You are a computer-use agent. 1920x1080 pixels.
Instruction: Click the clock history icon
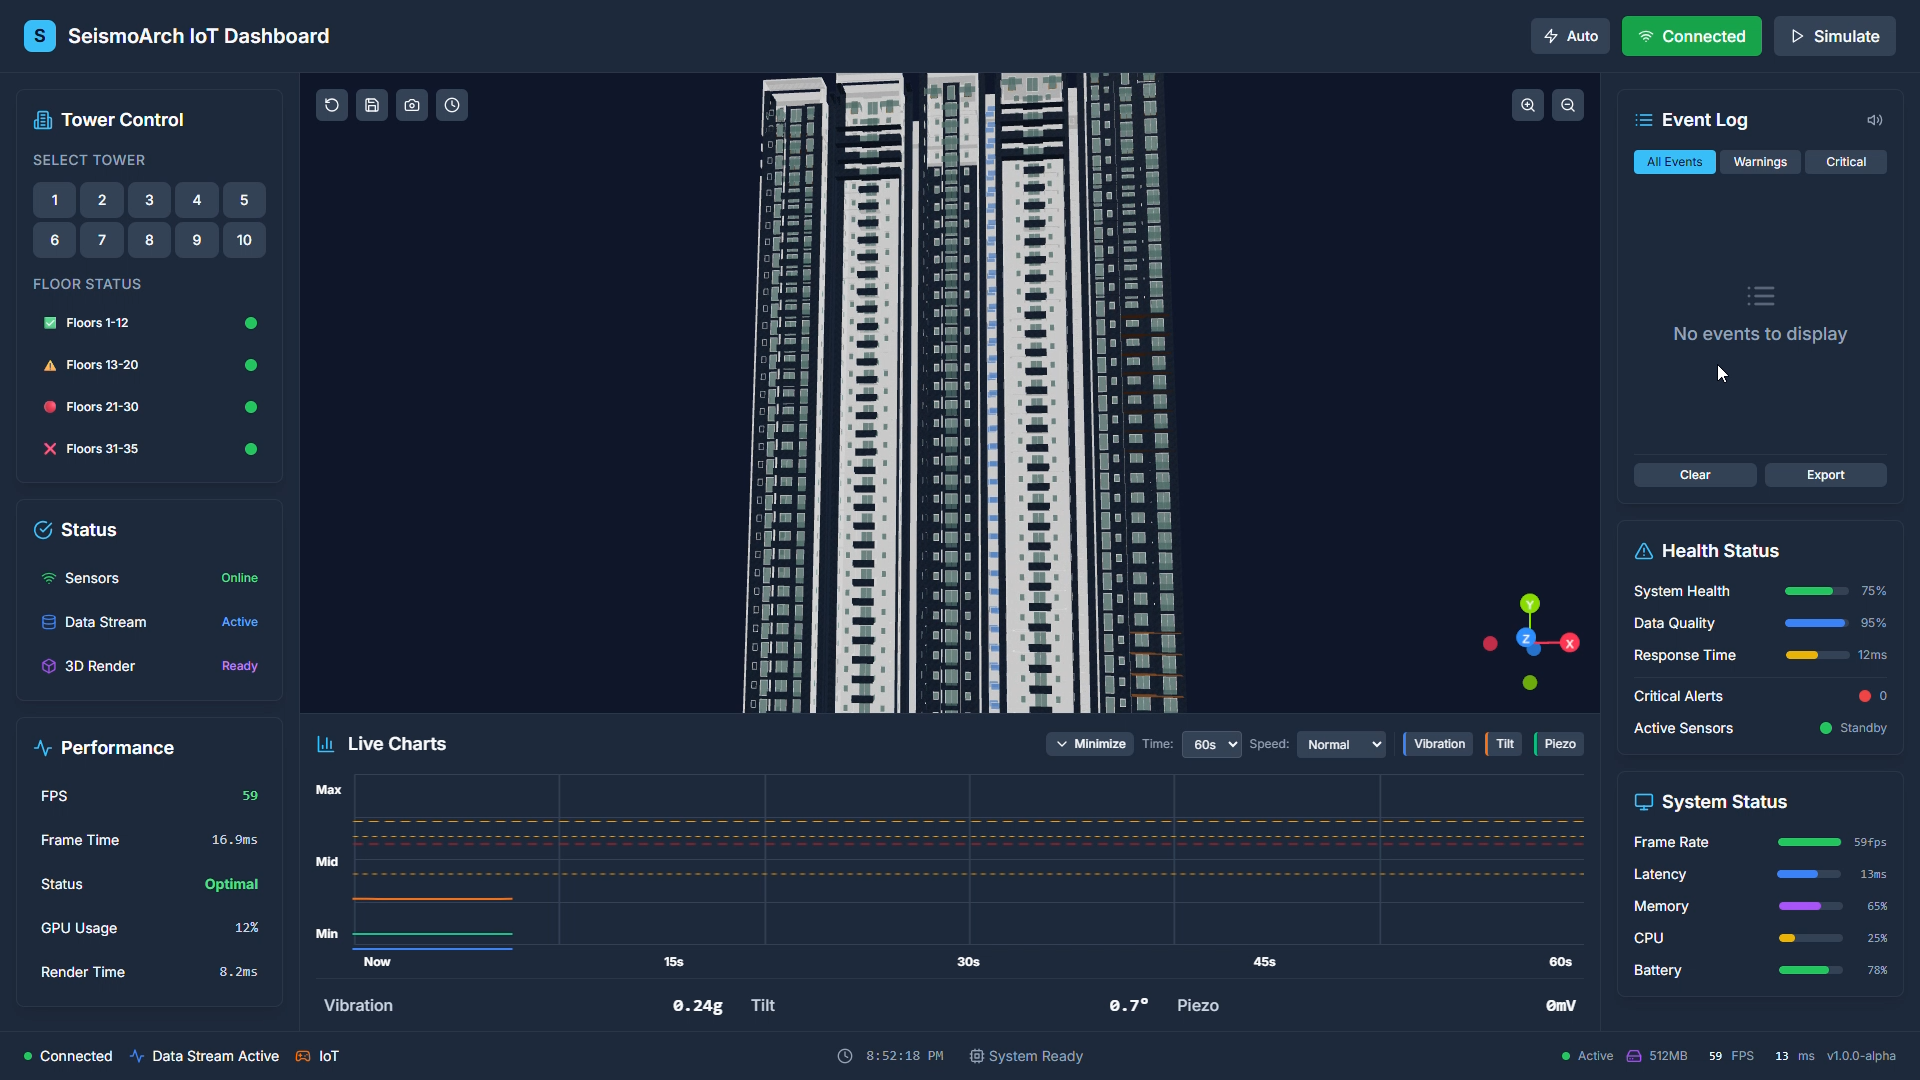(x=452, y=105)
